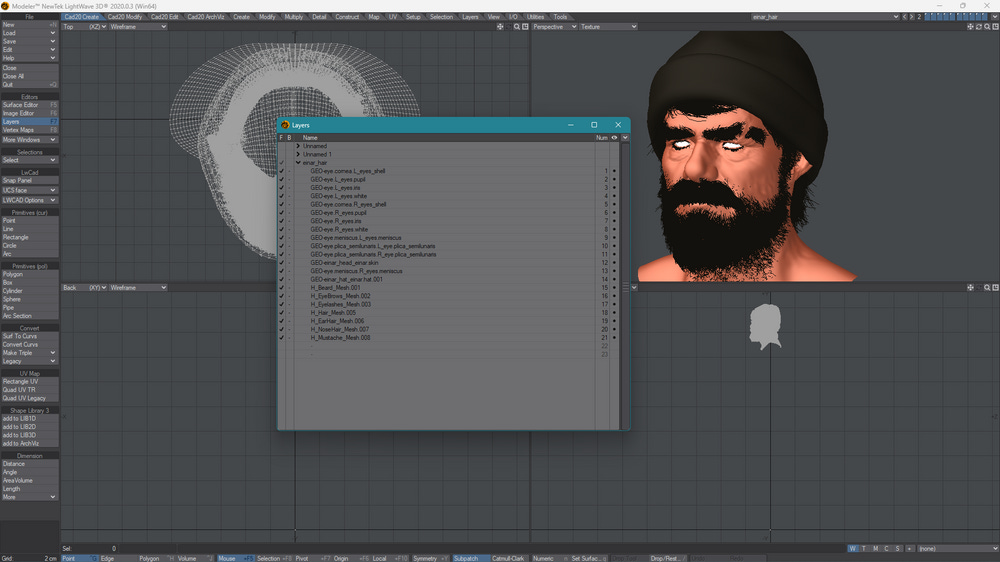The width and height of the screenshot is (1000, 562).
Task: Toggle foreground check for H_Beard_Mesh.001 layer
Action: click(281, 288)
